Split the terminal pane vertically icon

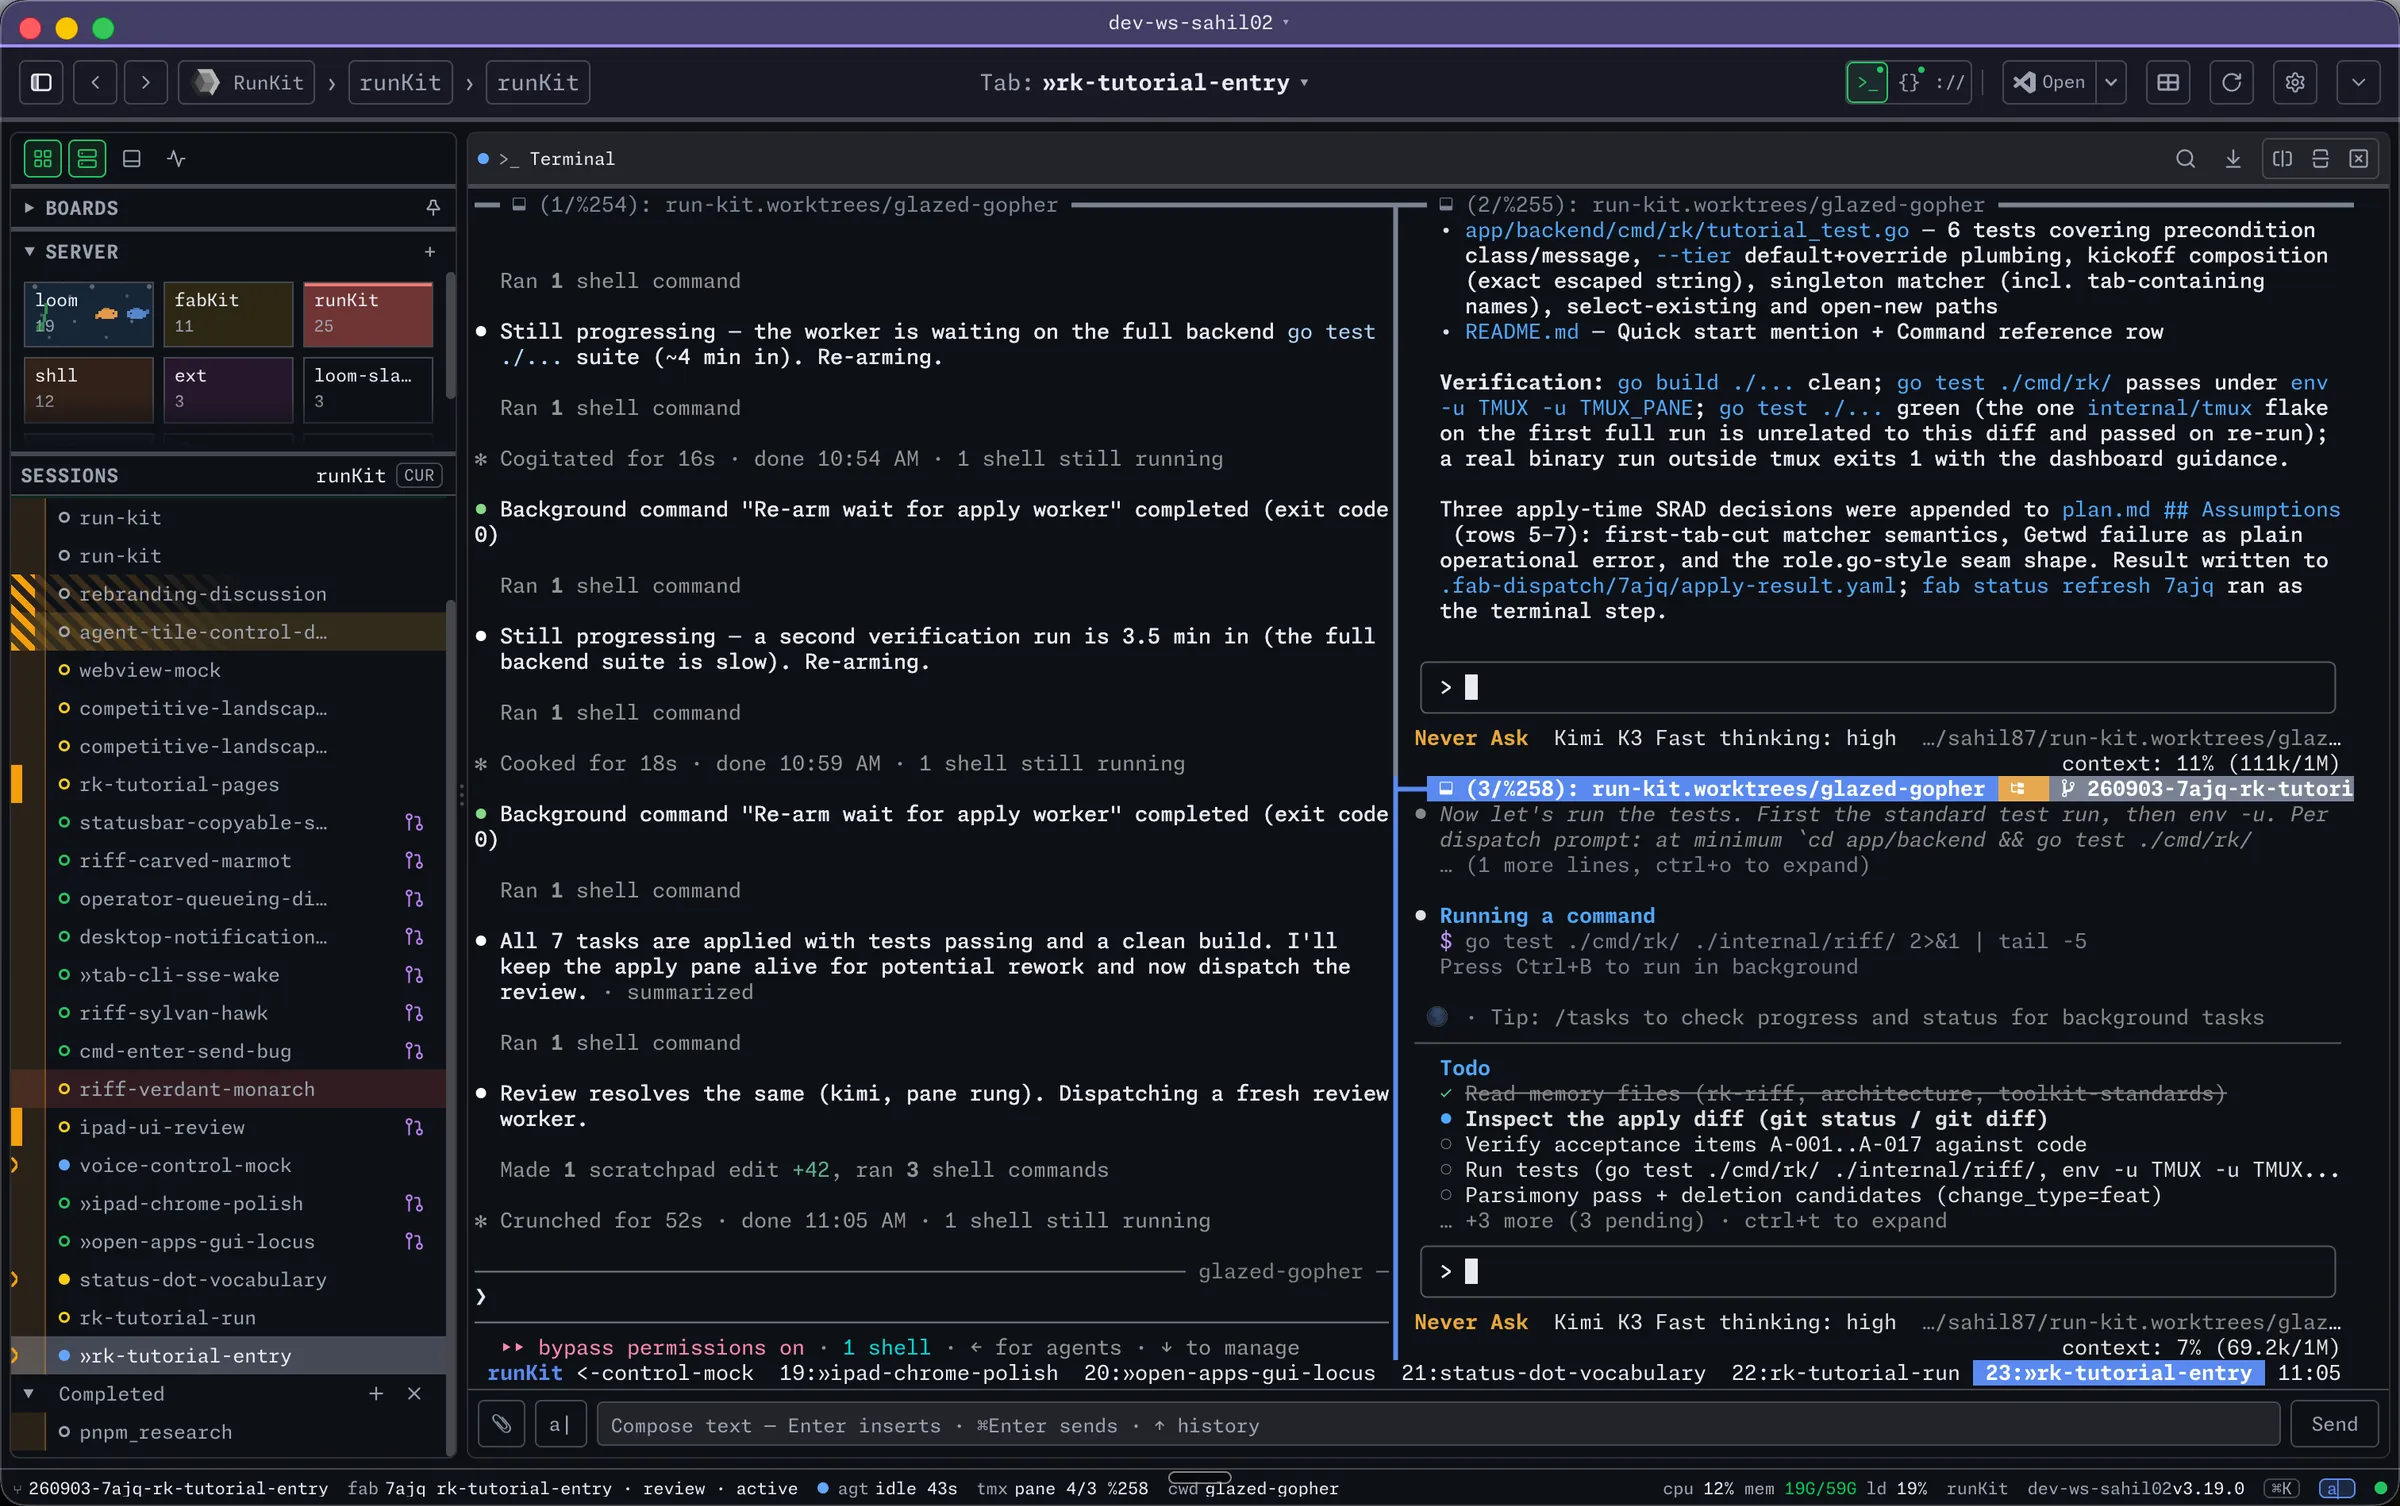pyautogui.click(x=2282, y=158)
